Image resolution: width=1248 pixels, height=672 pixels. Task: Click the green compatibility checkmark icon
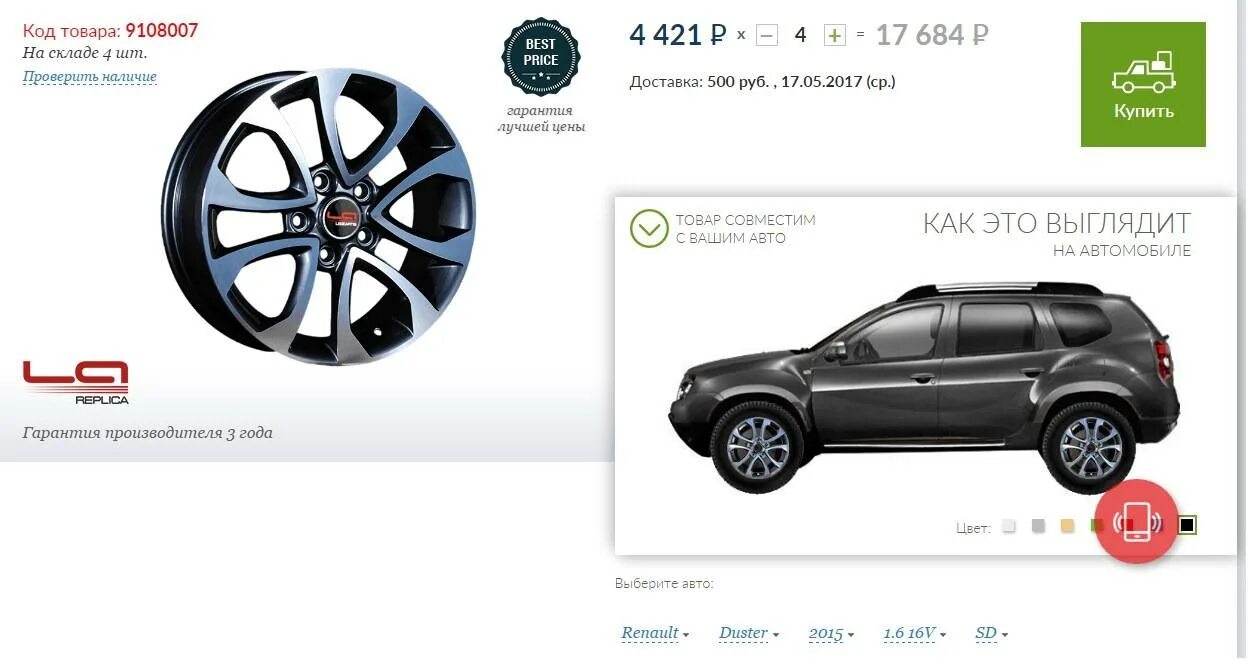649,228
